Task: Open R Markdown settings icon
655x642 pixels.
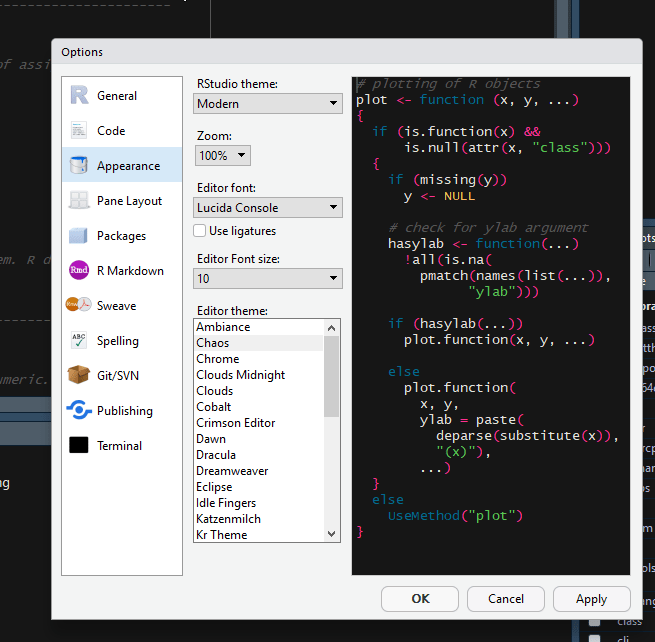Action: [79, 271]
